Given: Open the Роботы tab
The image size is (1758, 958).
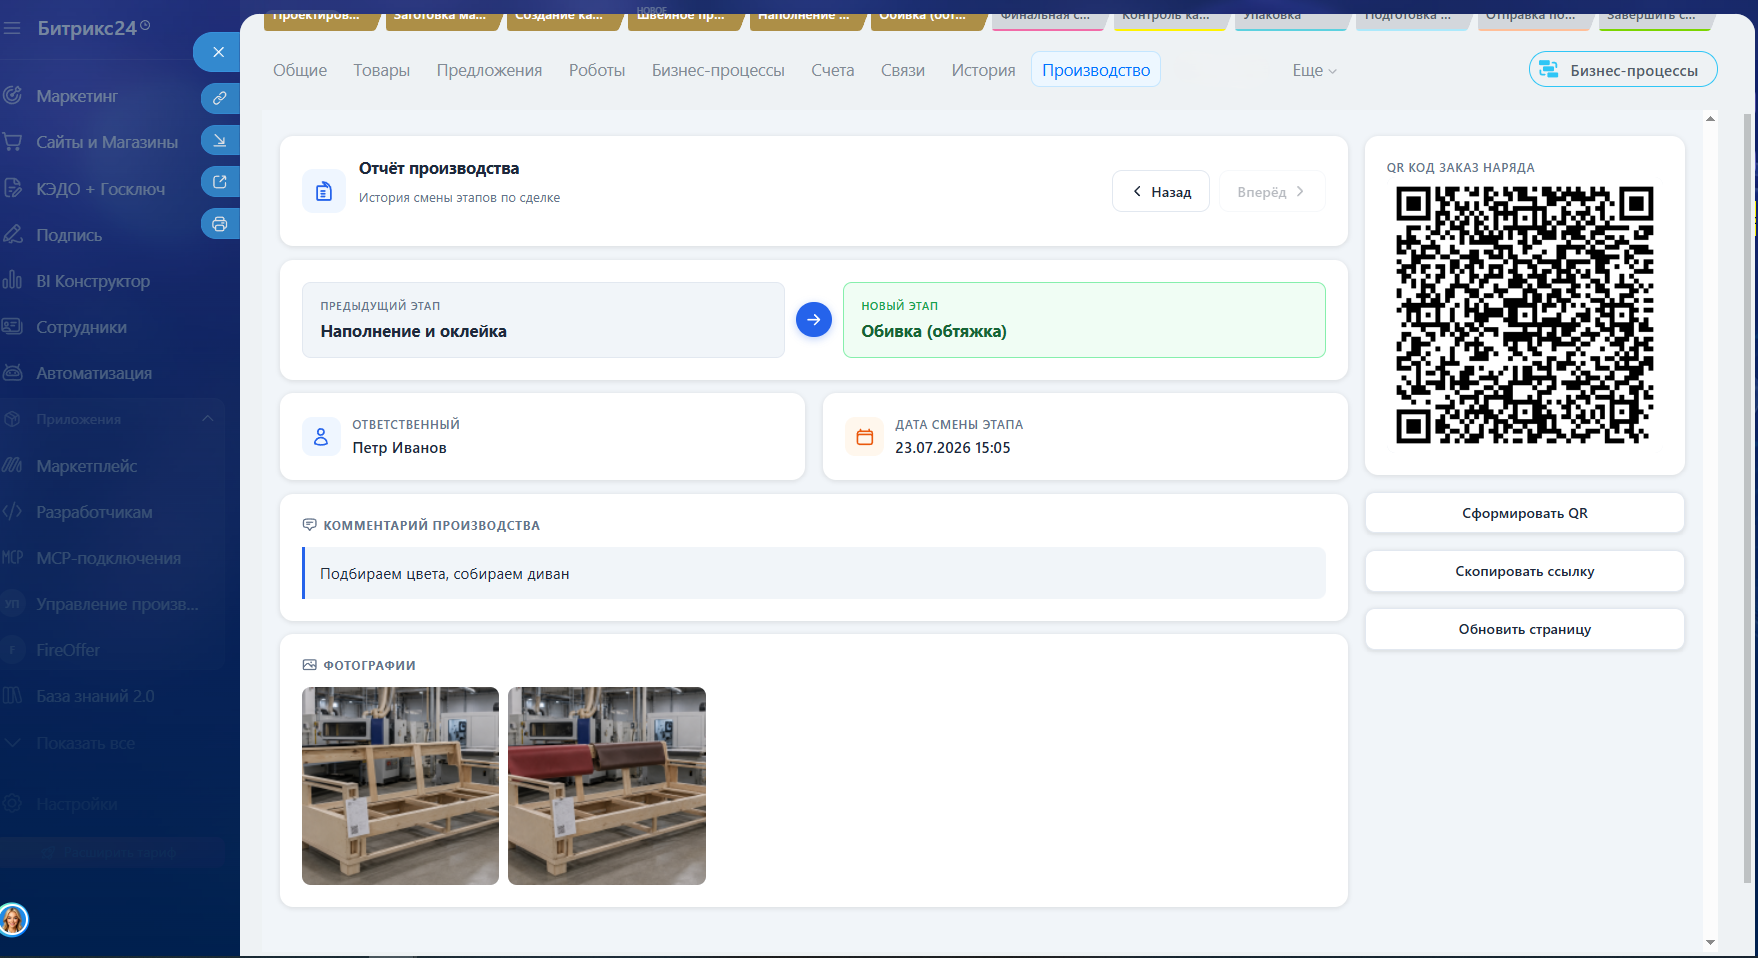Looking at the screenshot, I should click(597, 70).
